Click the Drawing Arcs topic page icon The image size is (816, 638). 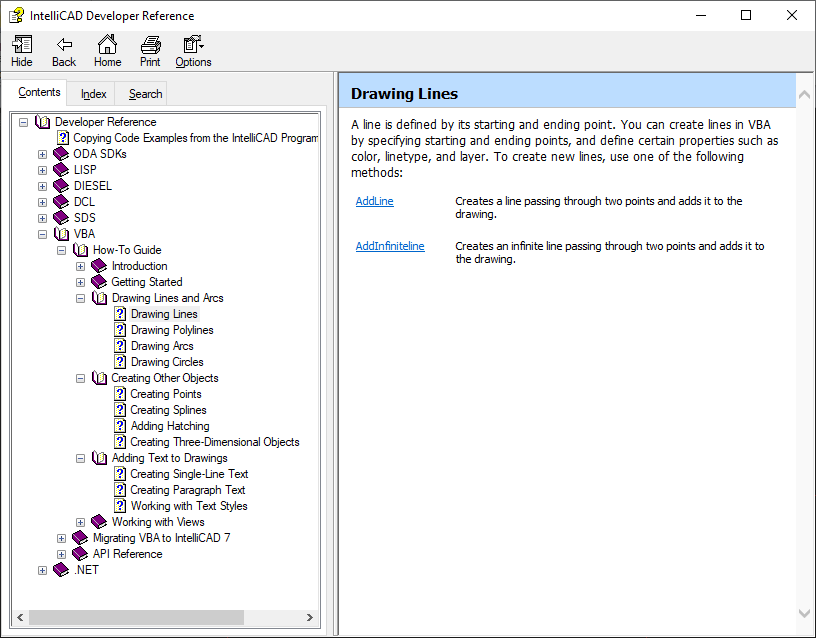[120, 346]
